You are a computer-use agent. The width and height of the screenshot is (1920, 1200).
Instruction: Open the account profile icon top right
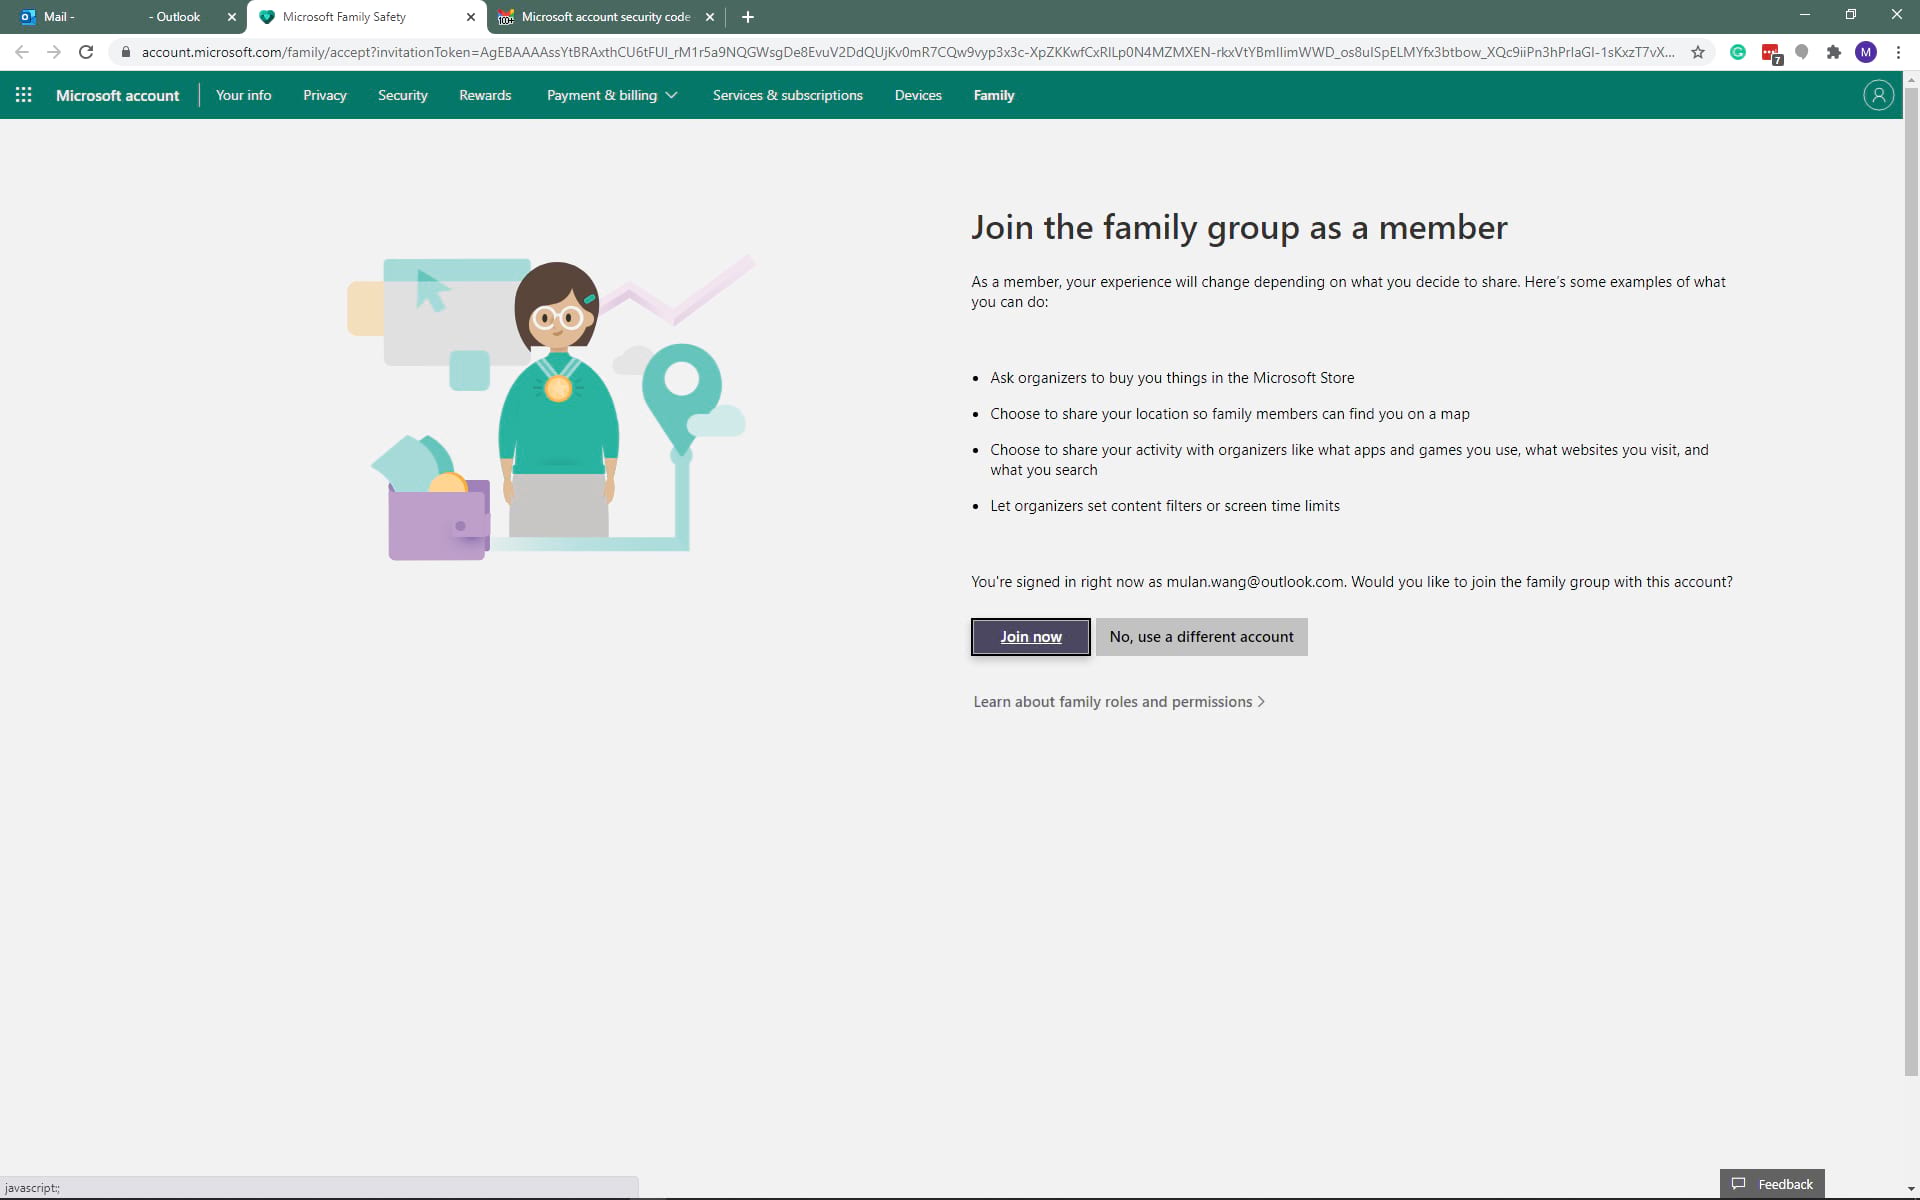click(1877, 95)
